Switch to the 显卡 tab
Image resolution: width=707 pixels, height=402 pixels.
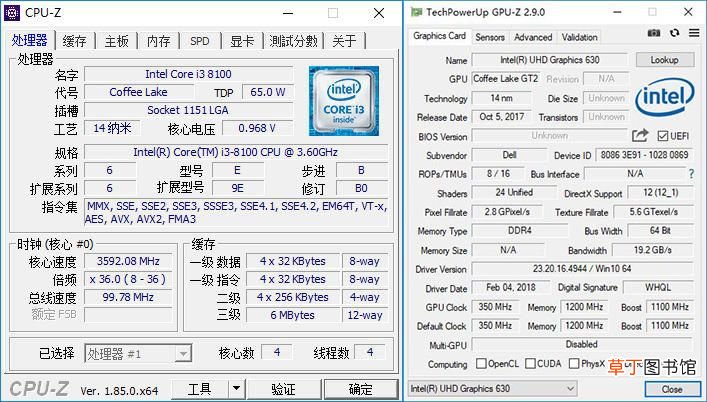(242, 41)
